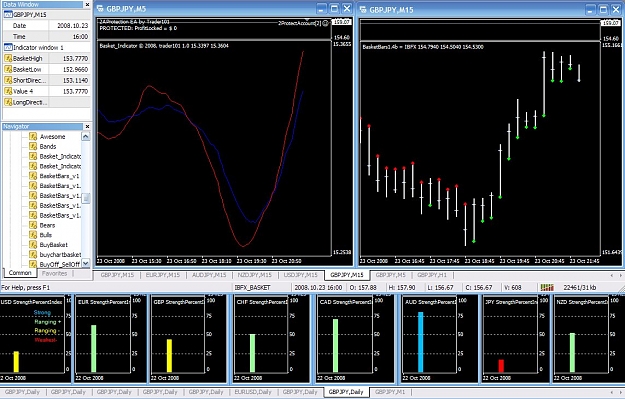Click the Navigator scrollbar thumb
Viewport: 625px width, 399px height.
pos(86,198)
